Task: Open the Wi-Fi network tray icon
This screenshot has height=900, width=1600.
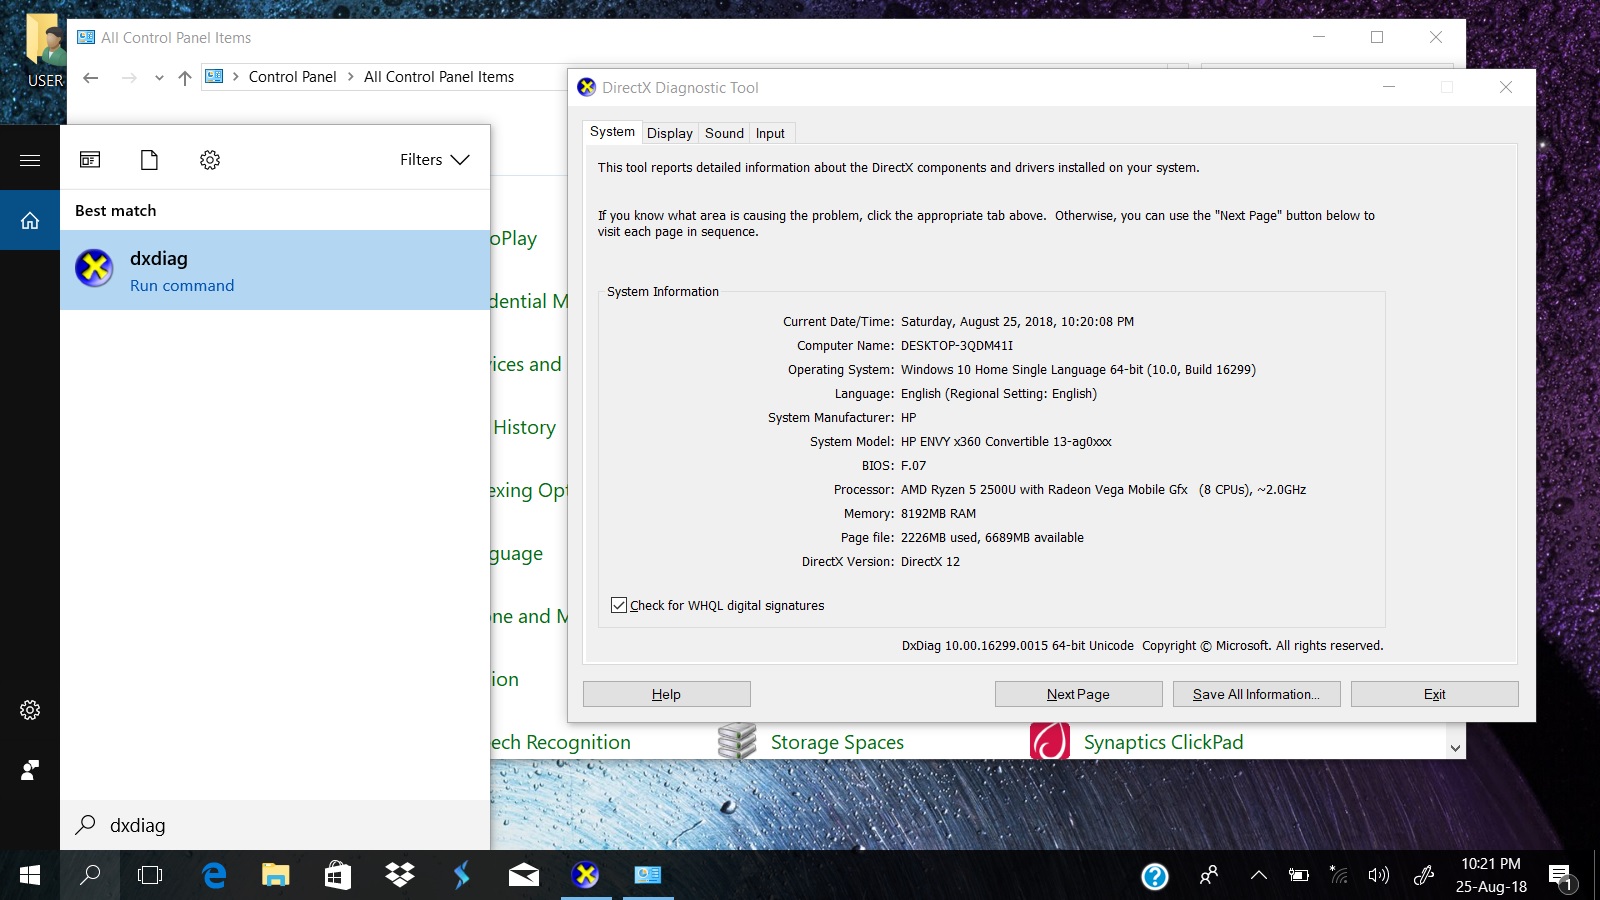Action: tap(1339, 875)
